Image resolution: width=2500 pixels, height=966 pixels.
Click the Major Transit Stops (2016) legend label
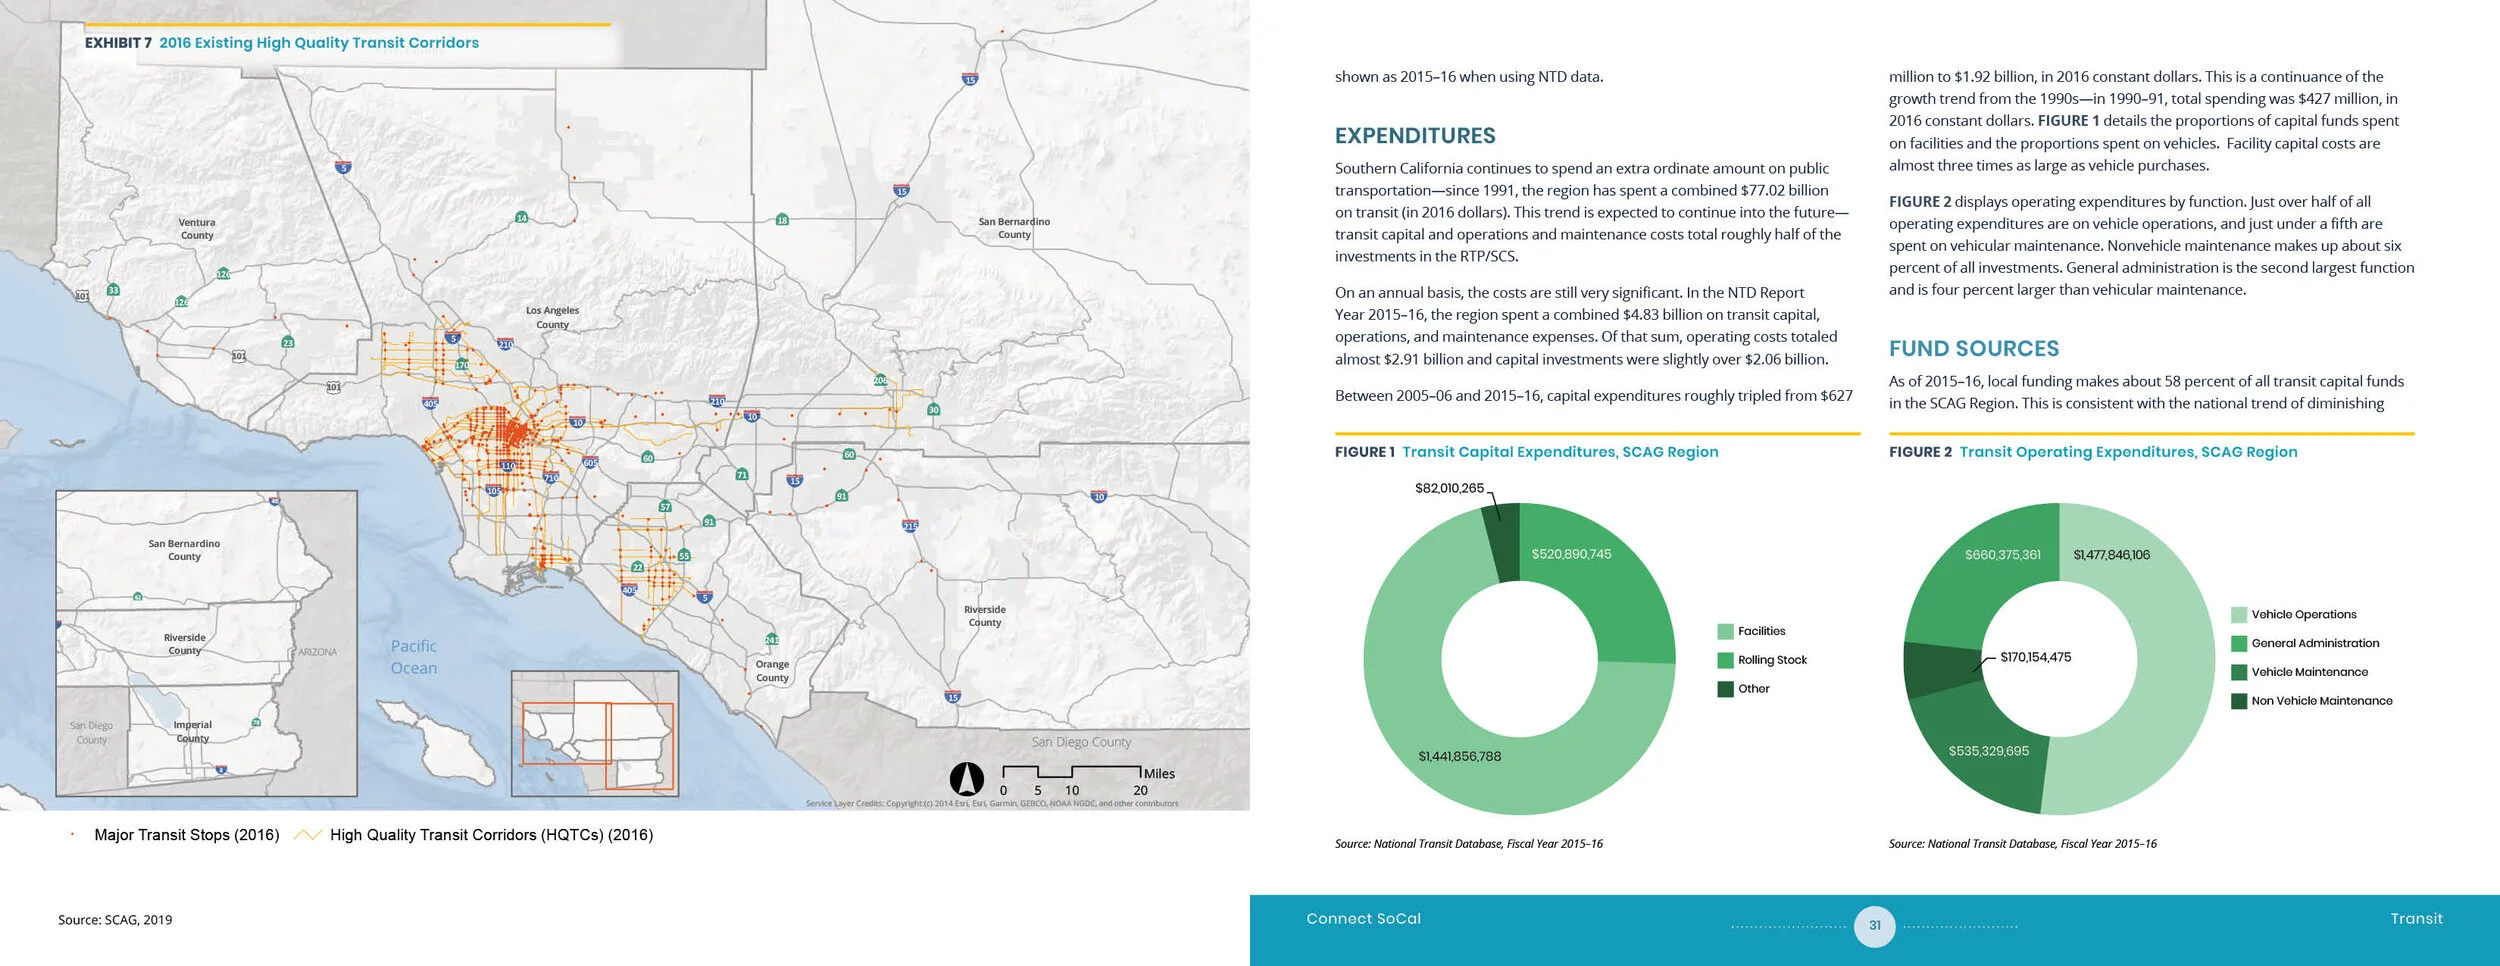[186, 835]
